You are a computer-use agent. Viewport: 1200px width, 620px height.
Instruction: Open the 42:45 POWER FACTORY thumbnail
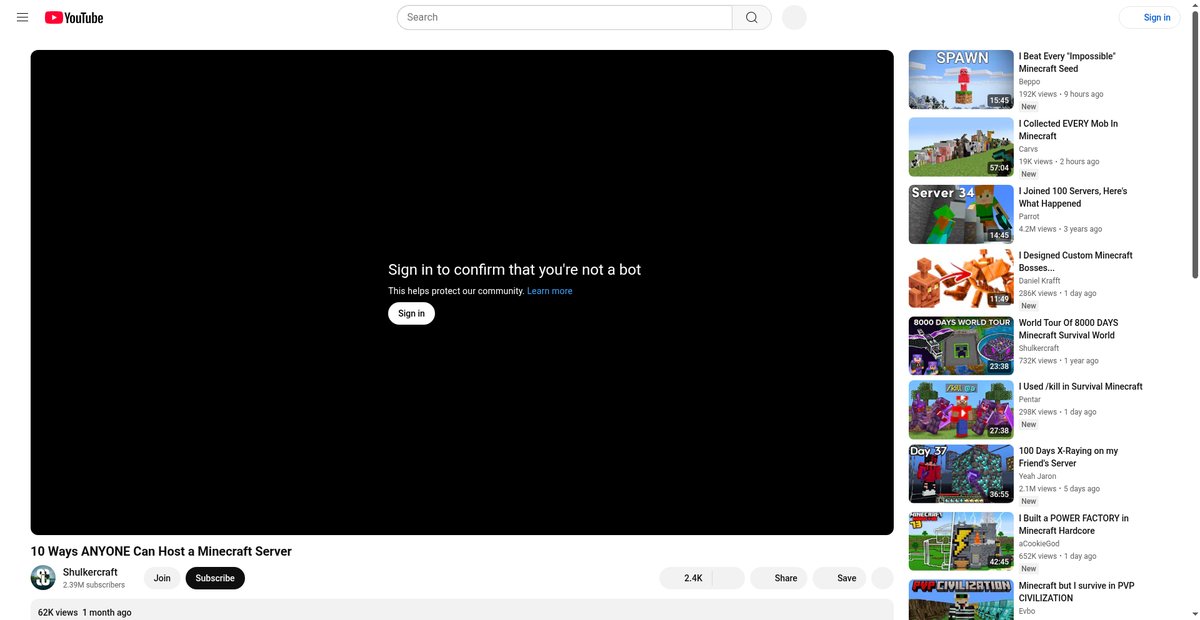tap(961, 542)
